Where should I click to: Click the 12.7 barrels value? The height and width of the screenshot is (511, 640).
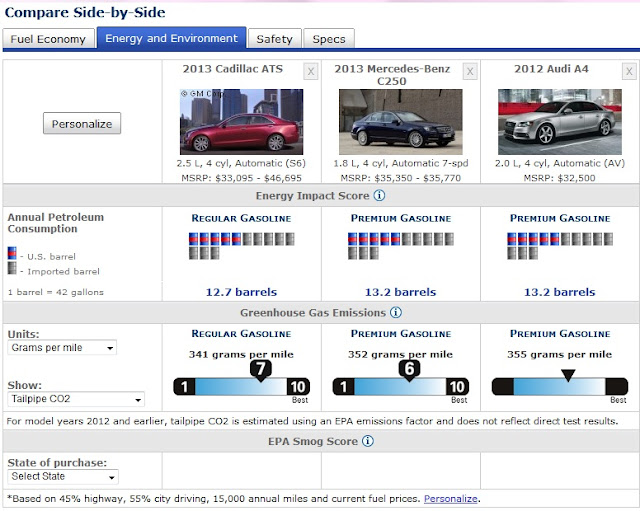[241, 292]
